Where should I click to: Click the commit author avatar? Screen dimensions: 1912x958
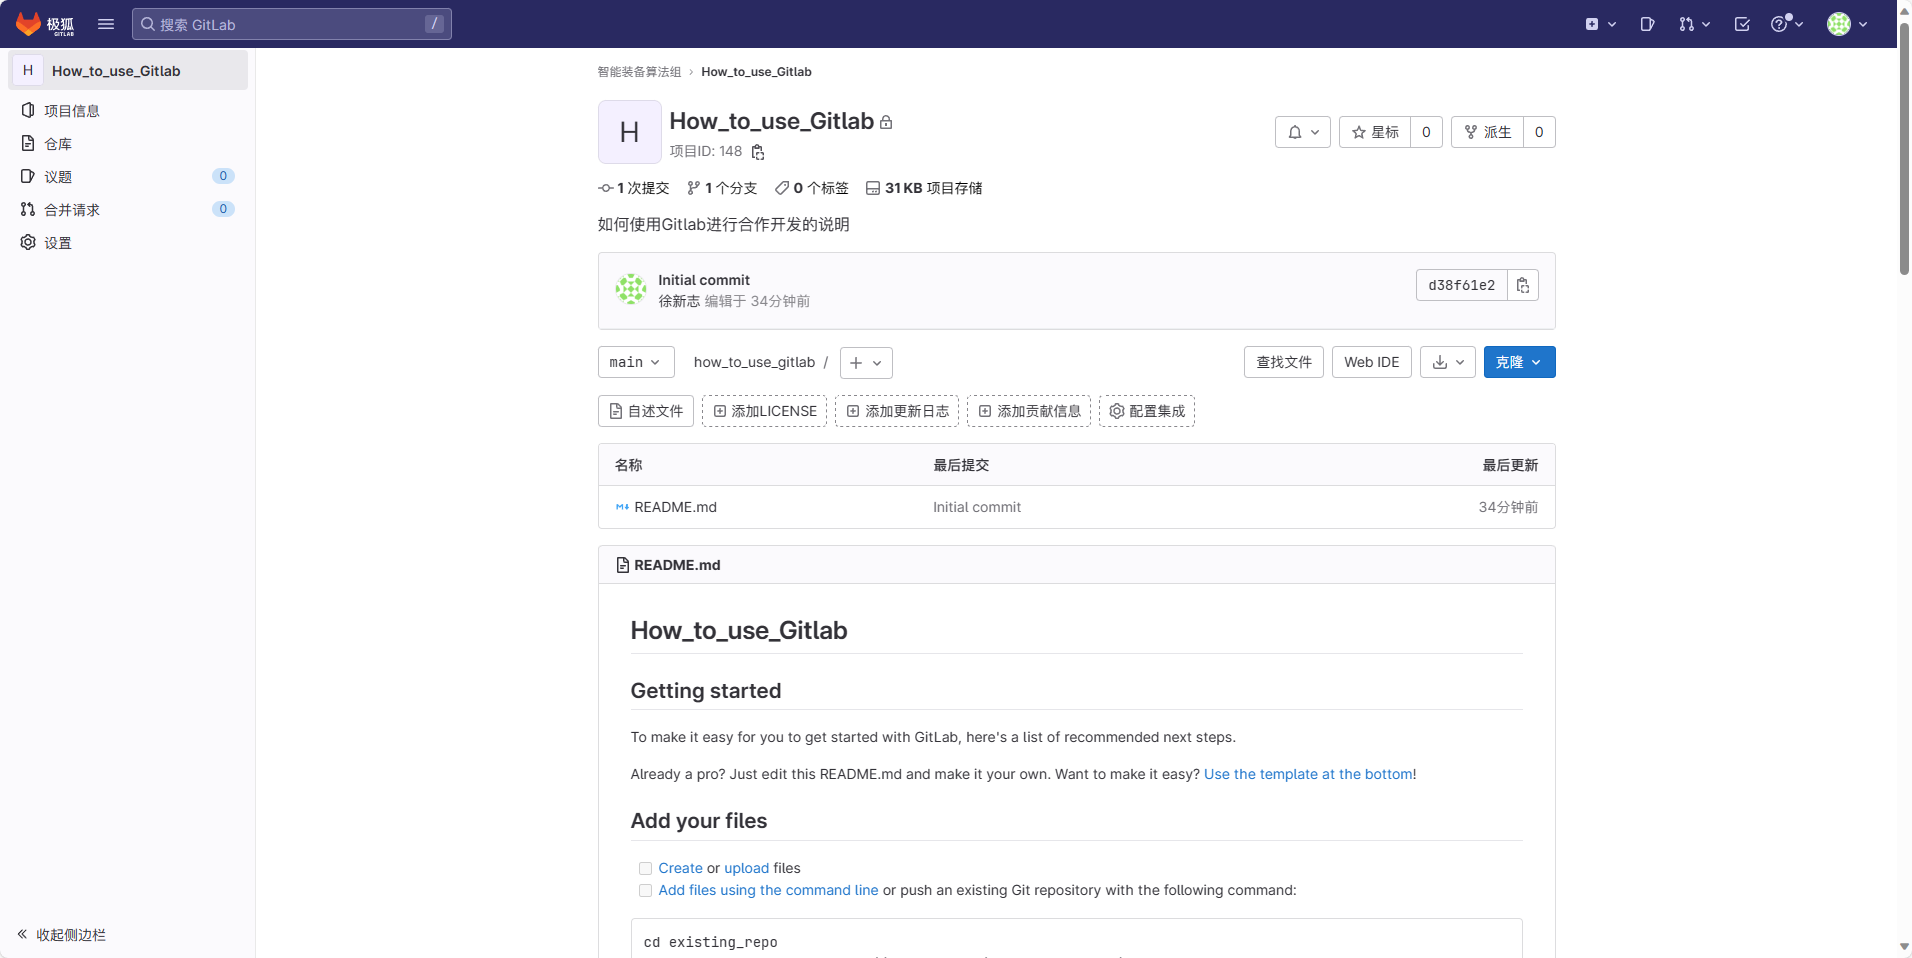point(631,289)
